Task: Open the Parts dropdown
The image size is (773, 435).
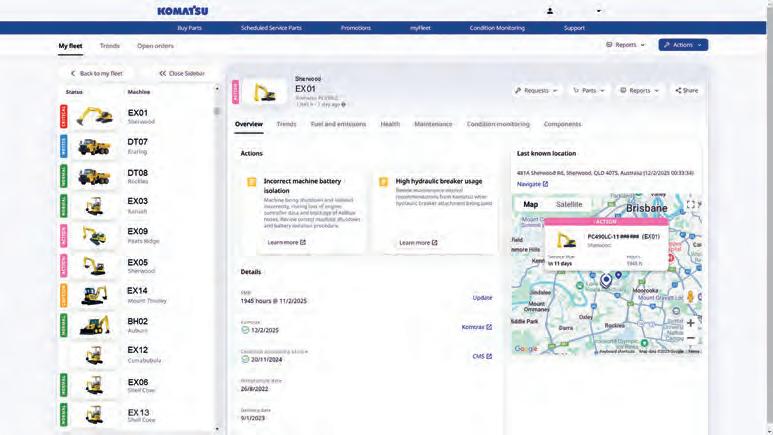Action: [x=589, y=91]
